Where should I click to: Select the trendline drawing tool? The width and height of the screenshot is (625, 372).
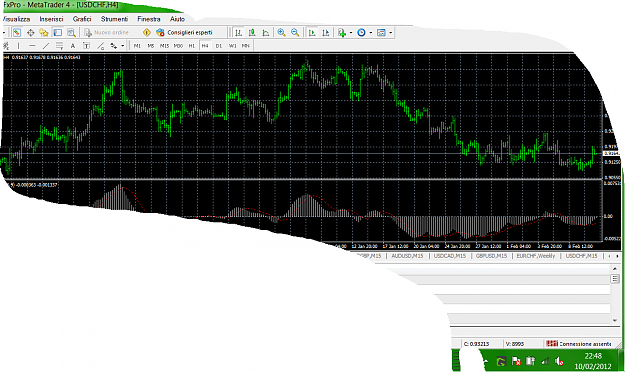tap(46, 46)
